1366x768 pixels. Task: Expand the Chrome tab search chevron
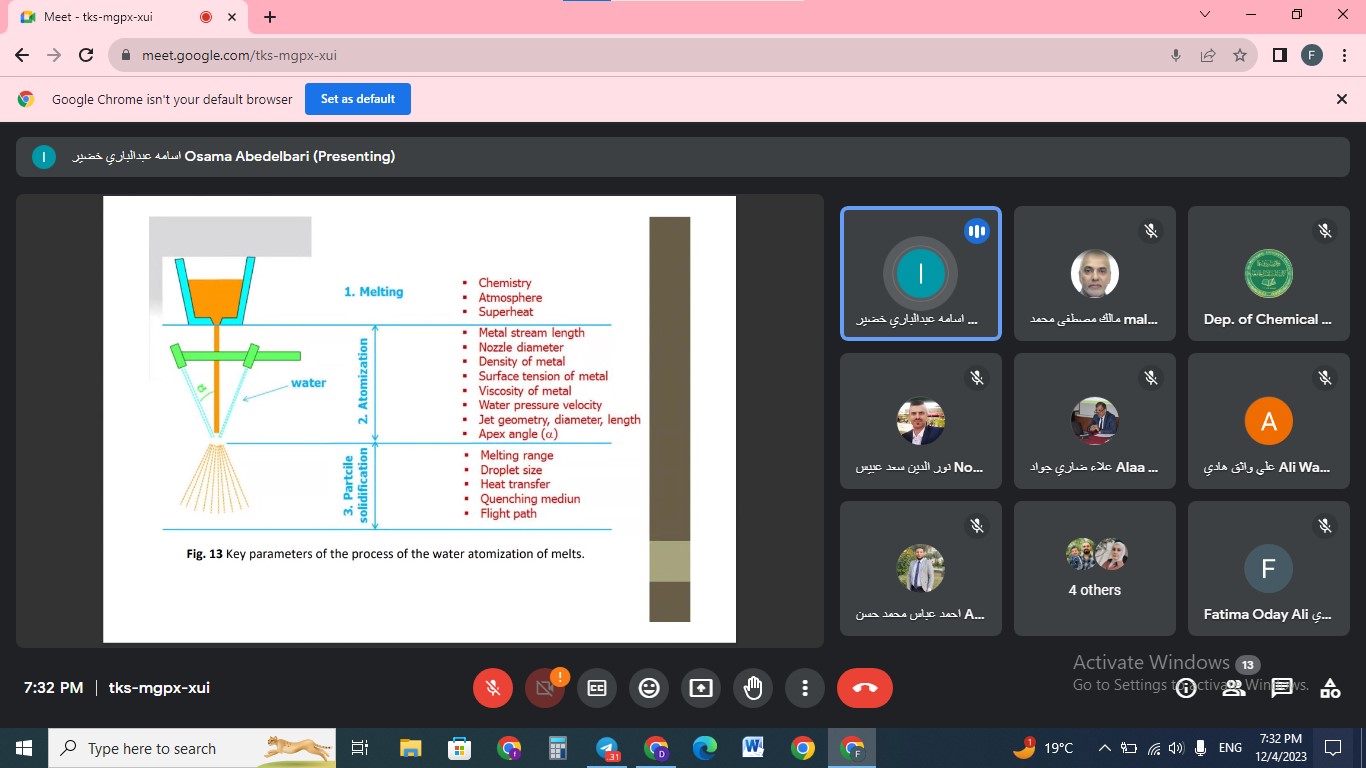(x=1205, y=15)
